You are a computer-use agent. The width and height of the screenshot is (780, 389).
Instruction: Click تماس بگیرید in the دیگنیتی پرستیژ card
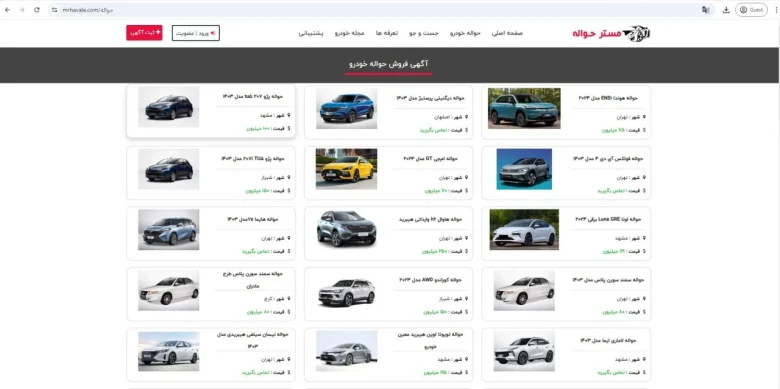tap(433, 130)
